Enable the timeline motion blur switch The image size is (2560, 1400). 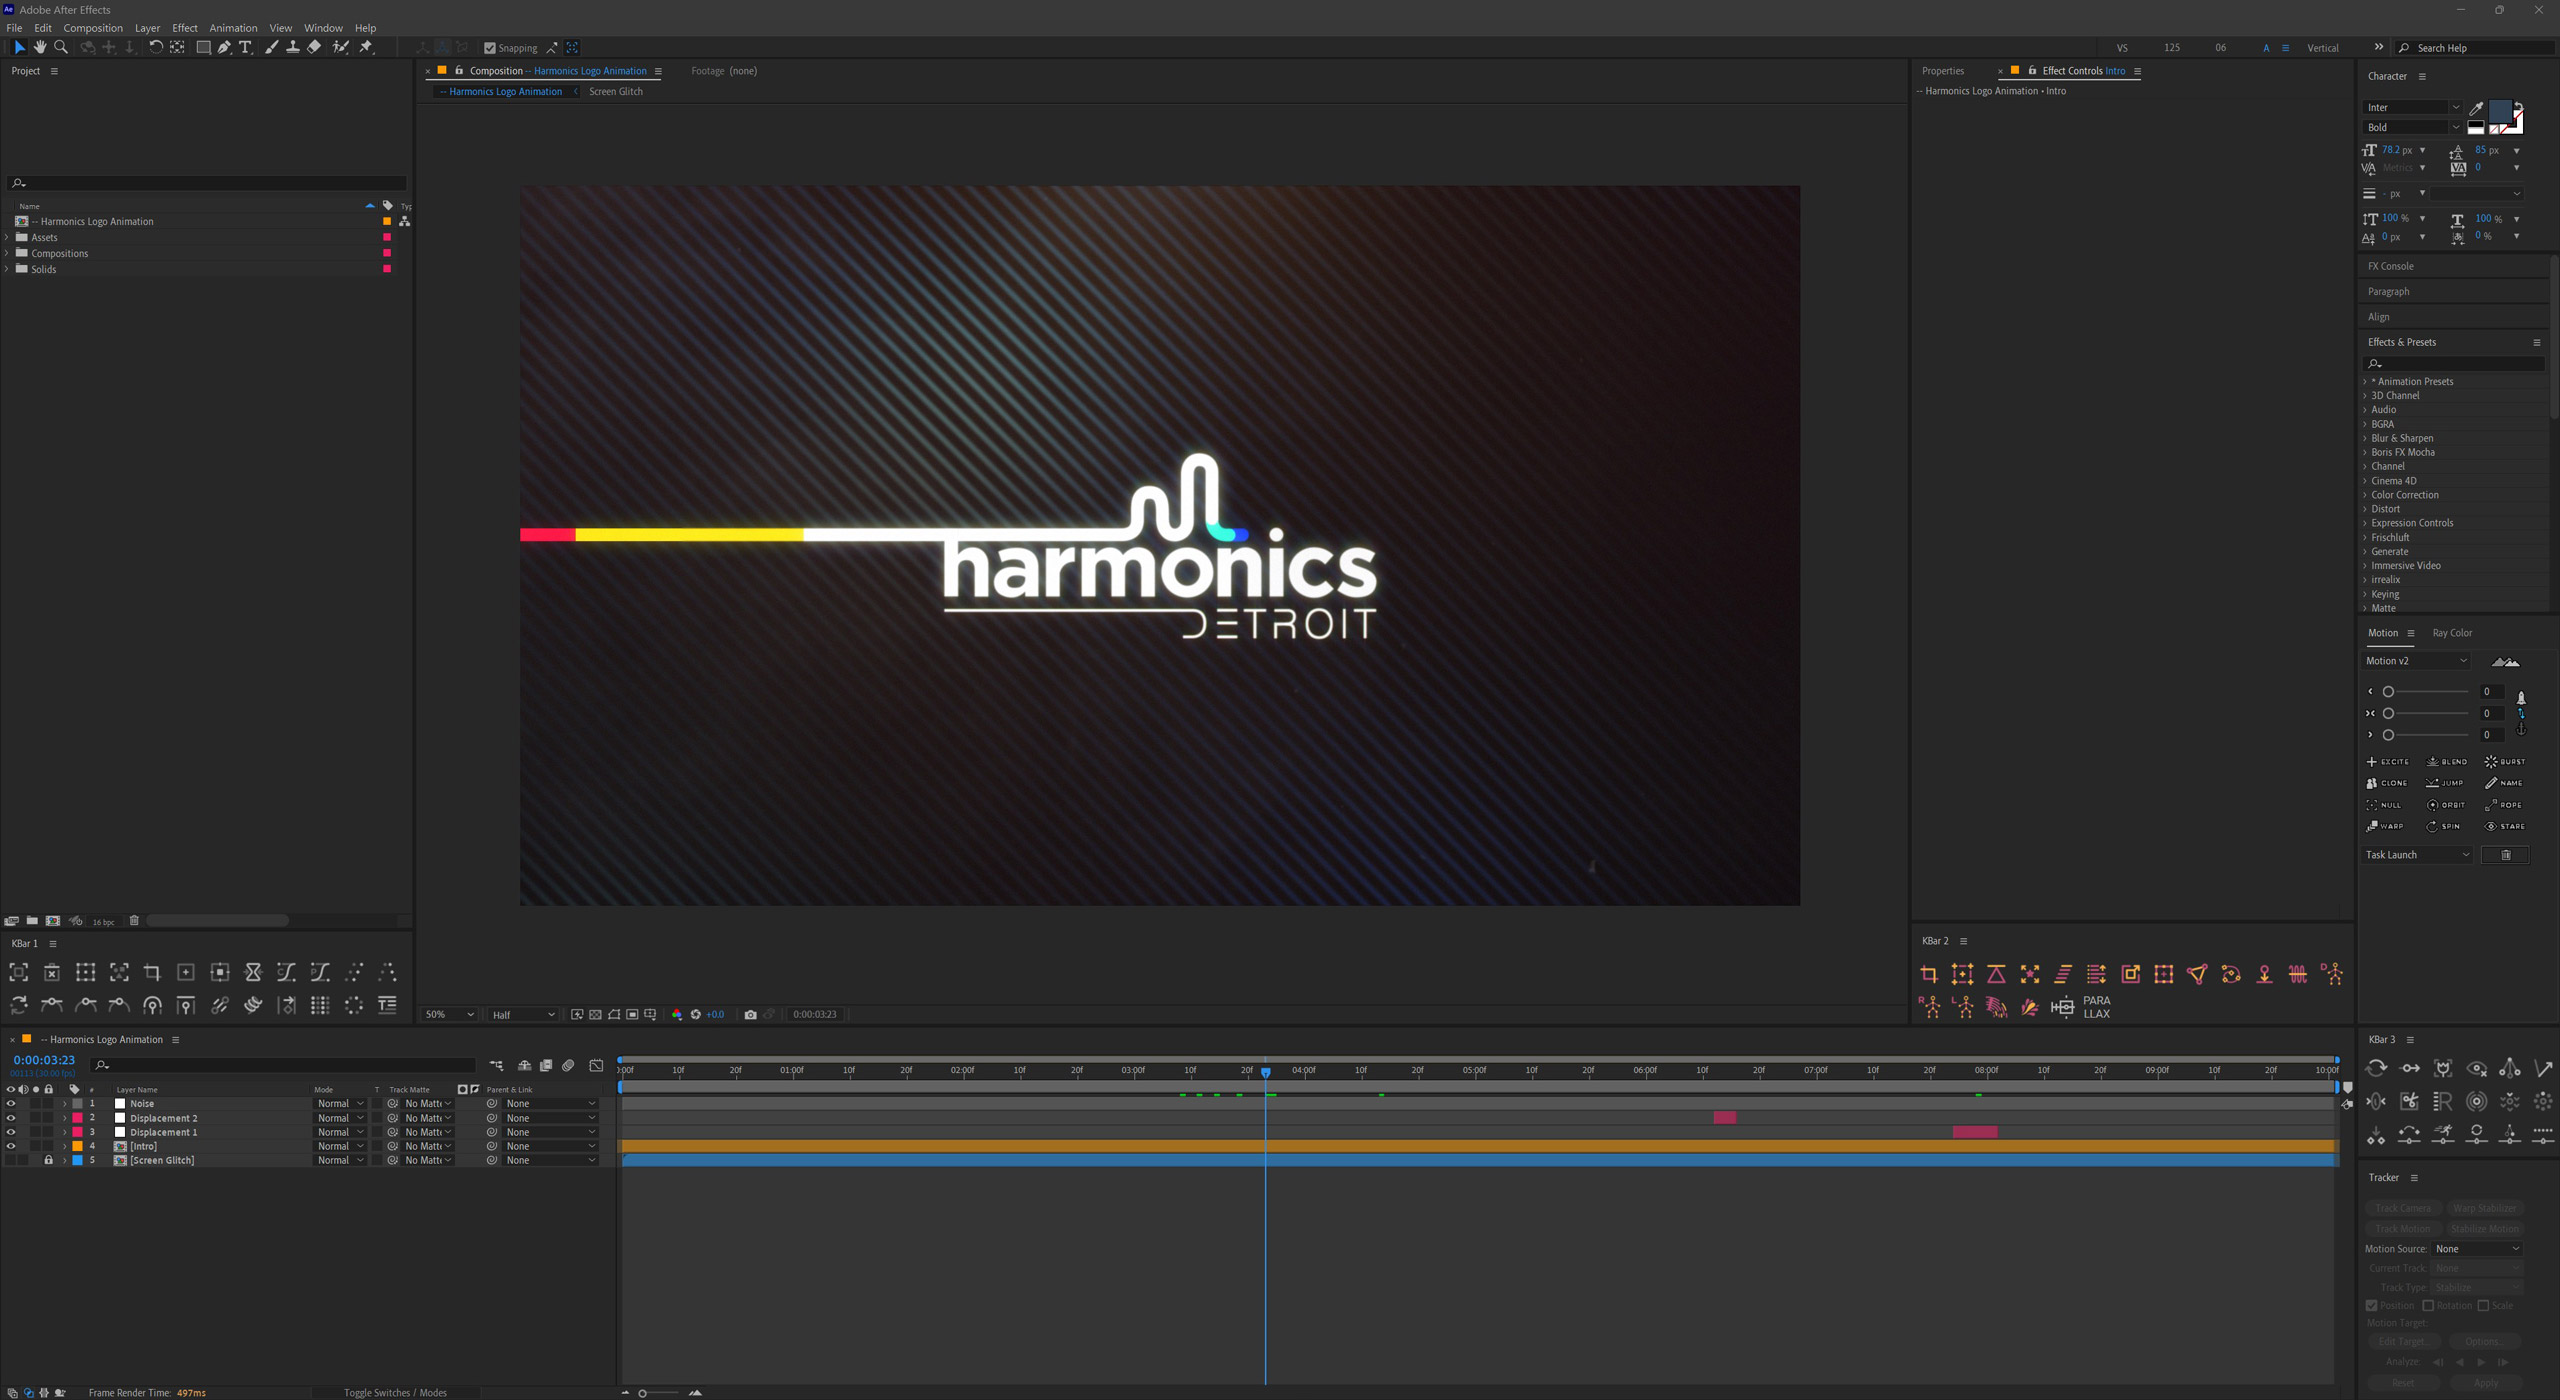click(x=568, y=1066)
